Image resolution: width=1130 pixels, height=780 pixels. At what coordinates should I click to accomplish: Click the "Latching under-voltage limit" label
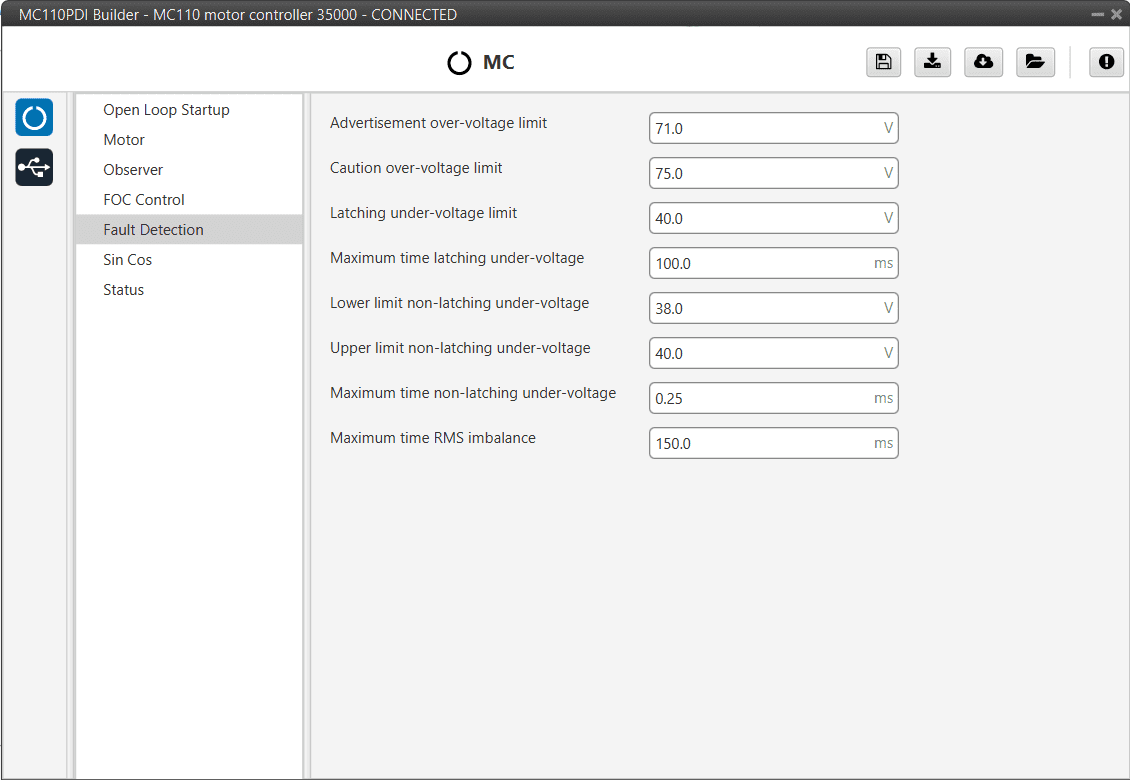click(423, 213)
